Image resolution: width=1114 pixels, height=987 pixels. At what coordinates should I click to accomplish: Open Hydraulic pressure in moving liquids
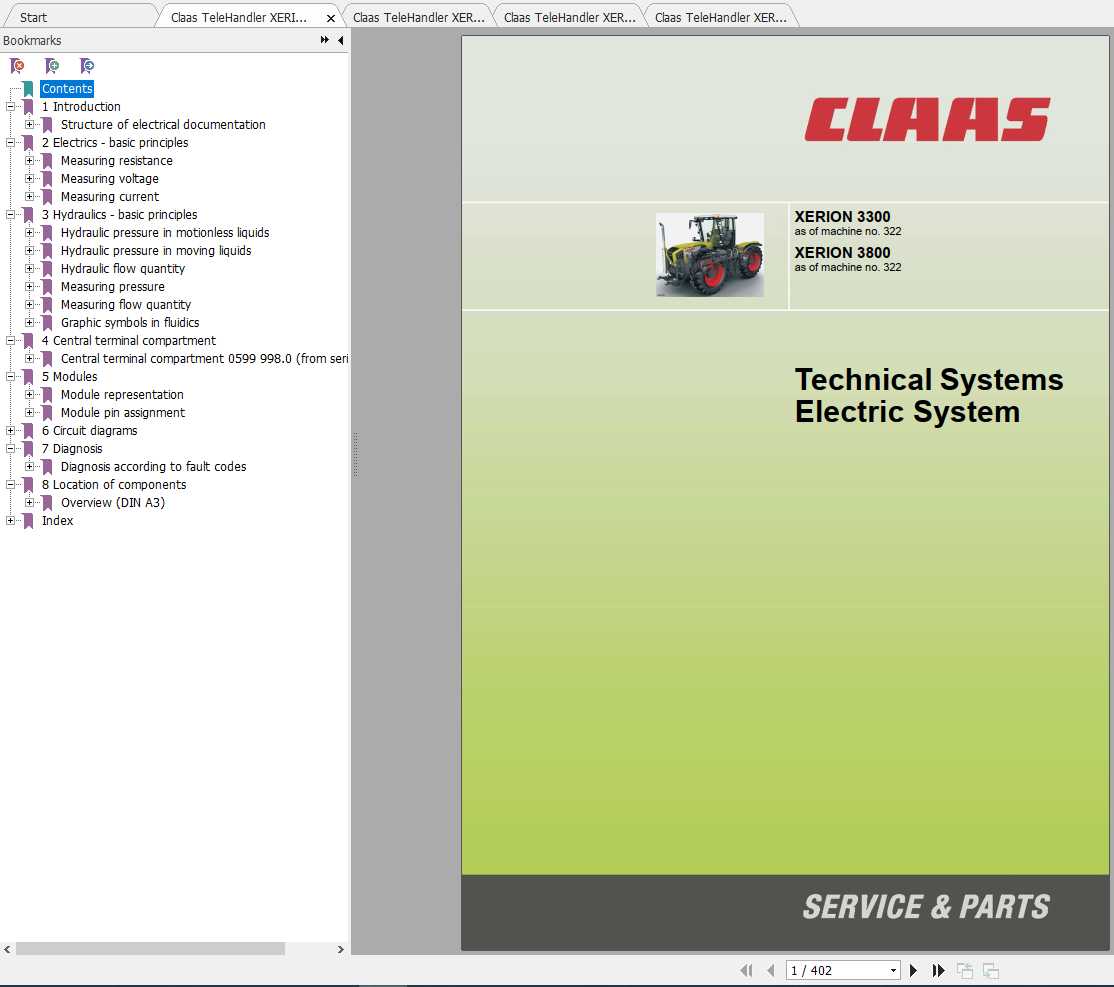pos(156,250)
